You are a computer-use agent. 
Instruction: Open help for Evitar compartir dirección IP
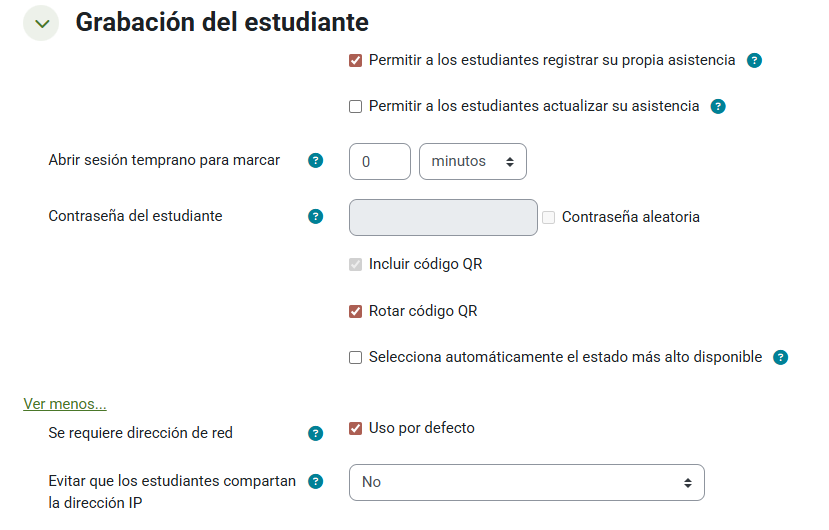click(x=316, y=482)
